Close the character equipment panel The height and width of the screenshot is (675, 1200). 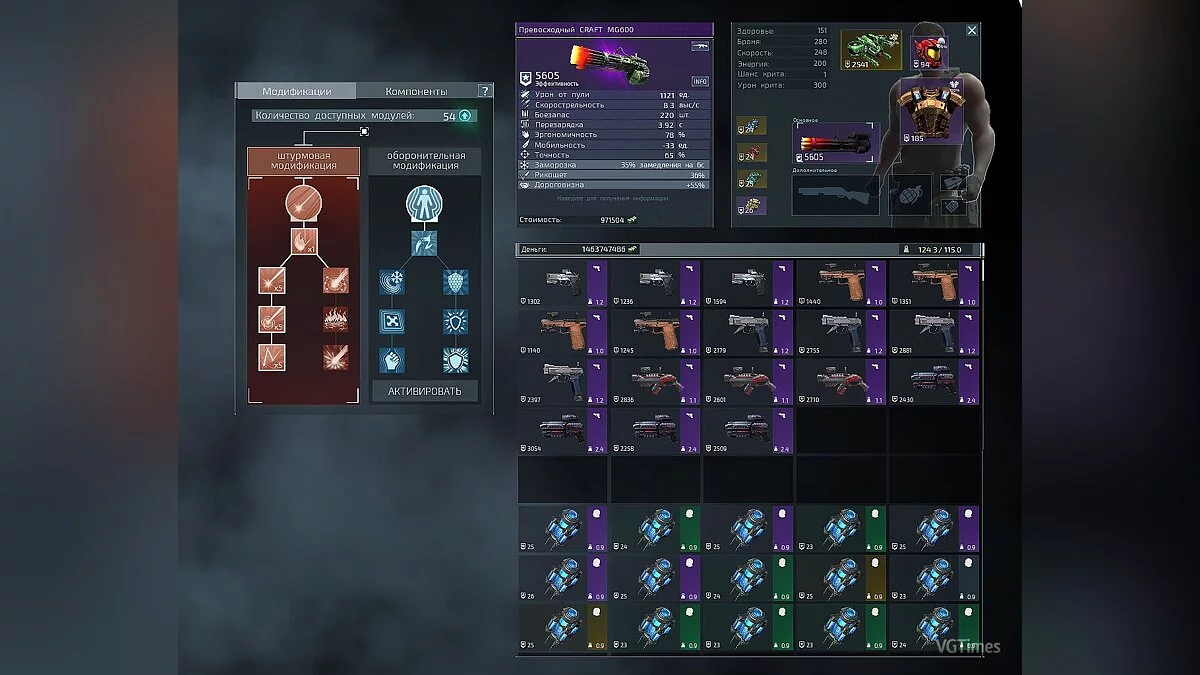[x=972, y=31]
